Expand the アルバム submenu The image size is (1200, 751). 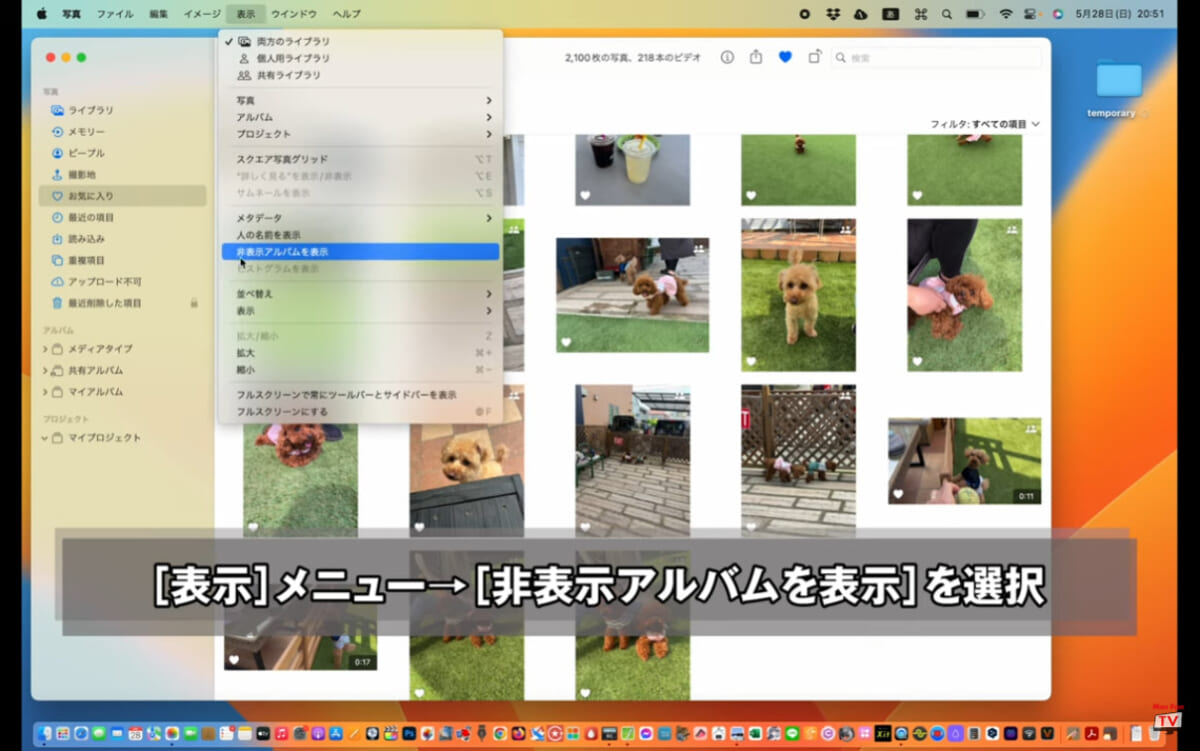coord(361,117)
